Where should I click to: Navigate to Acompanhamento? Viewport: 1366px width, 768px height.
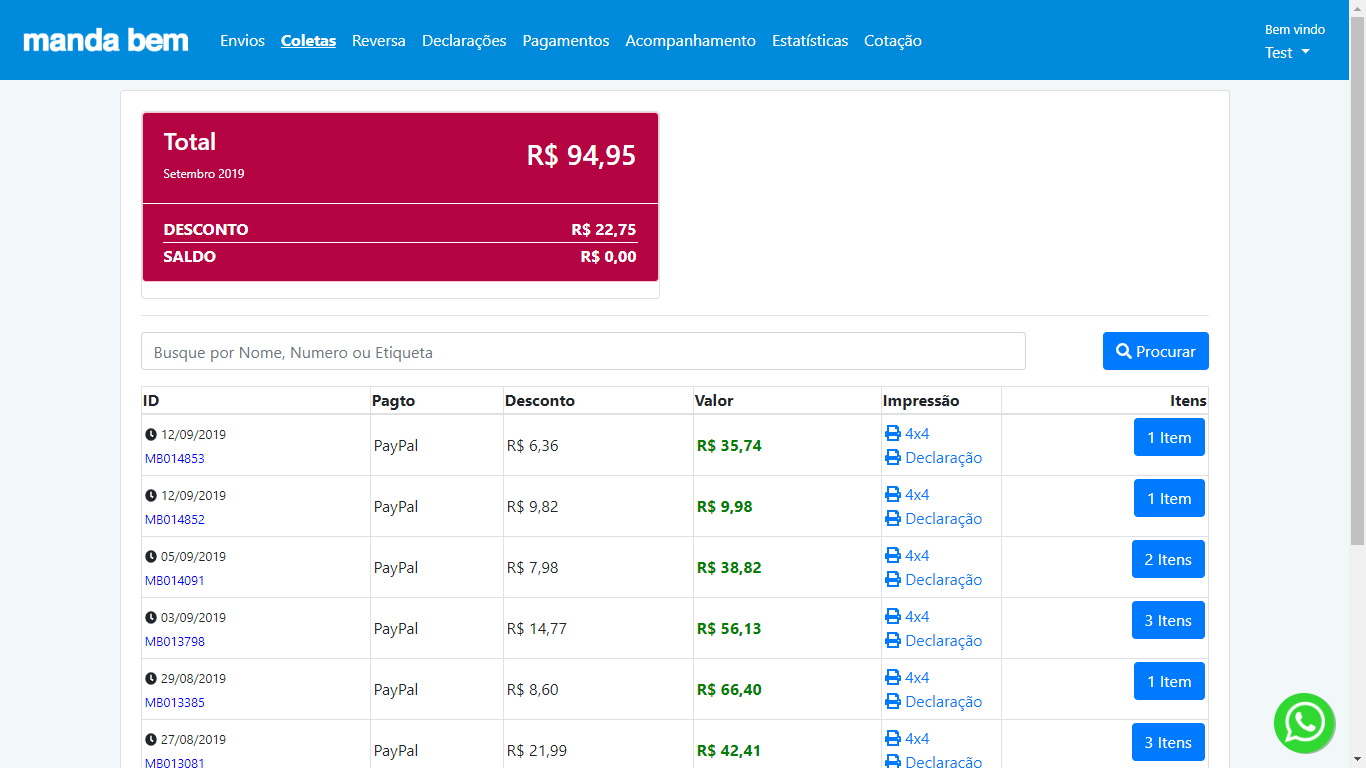coord(691,41)
